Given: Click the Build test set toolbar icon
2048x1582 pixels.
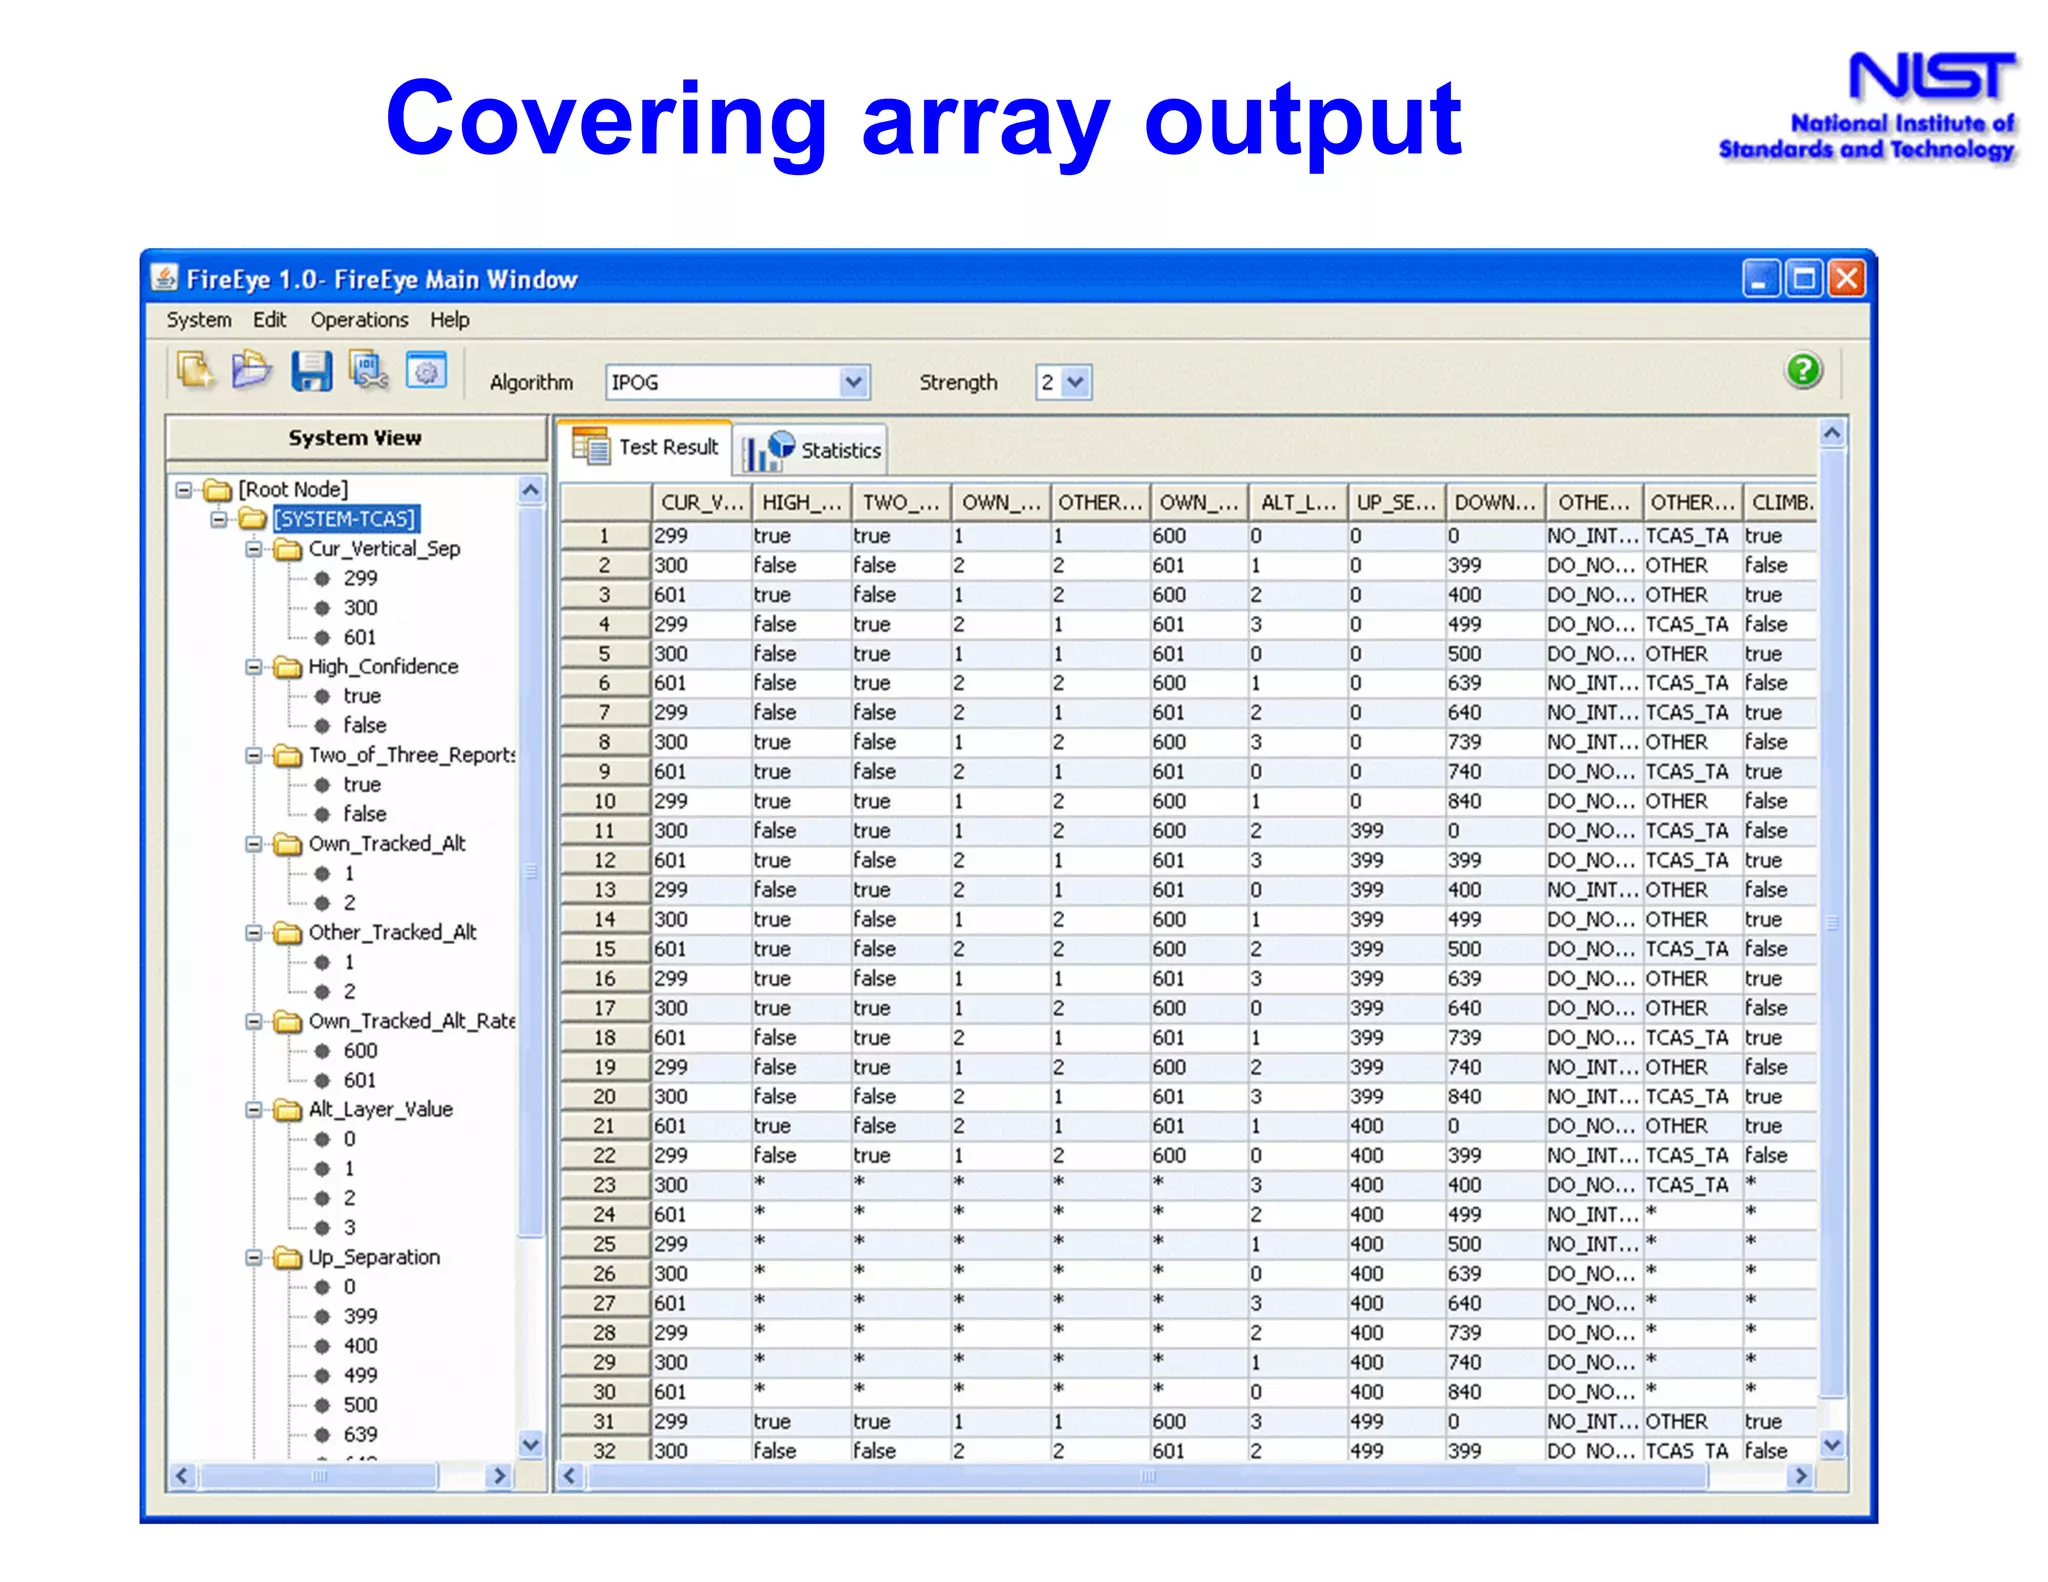Looking at the screenshot, I should click(368, 370).
